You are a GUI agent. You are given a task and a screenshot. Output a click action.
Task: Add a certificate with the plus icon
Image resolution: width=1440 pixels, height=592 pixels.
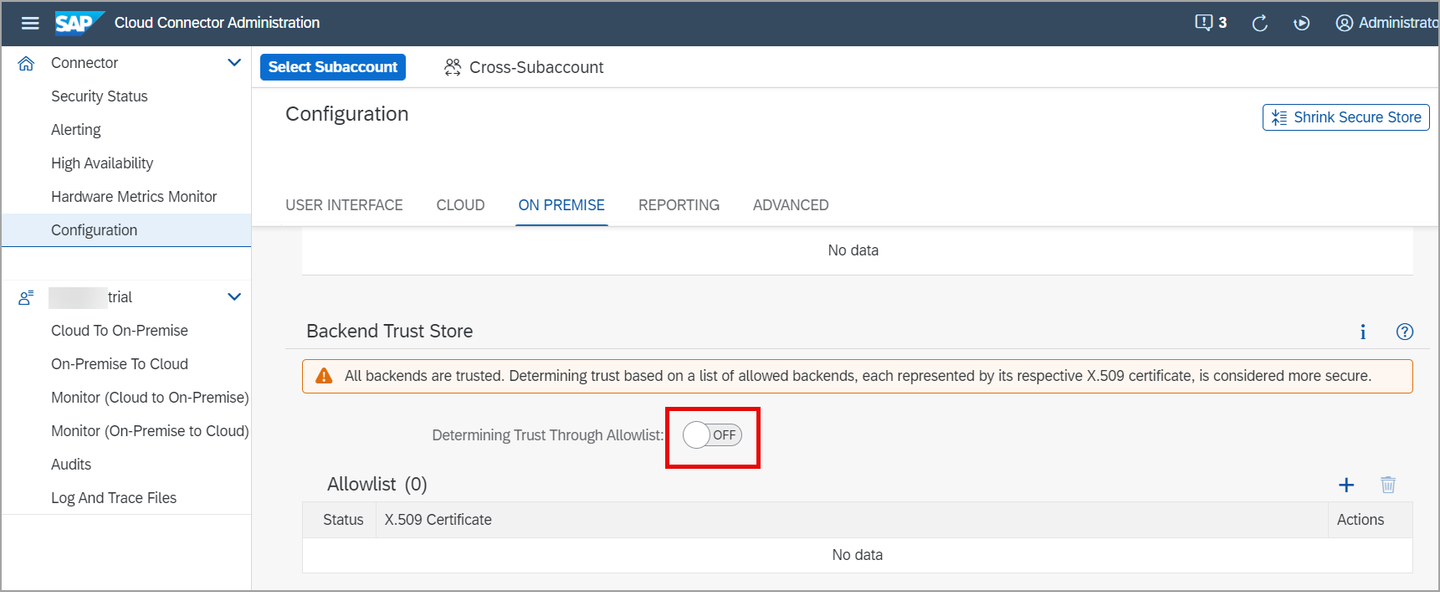[x=1346, y=485]
